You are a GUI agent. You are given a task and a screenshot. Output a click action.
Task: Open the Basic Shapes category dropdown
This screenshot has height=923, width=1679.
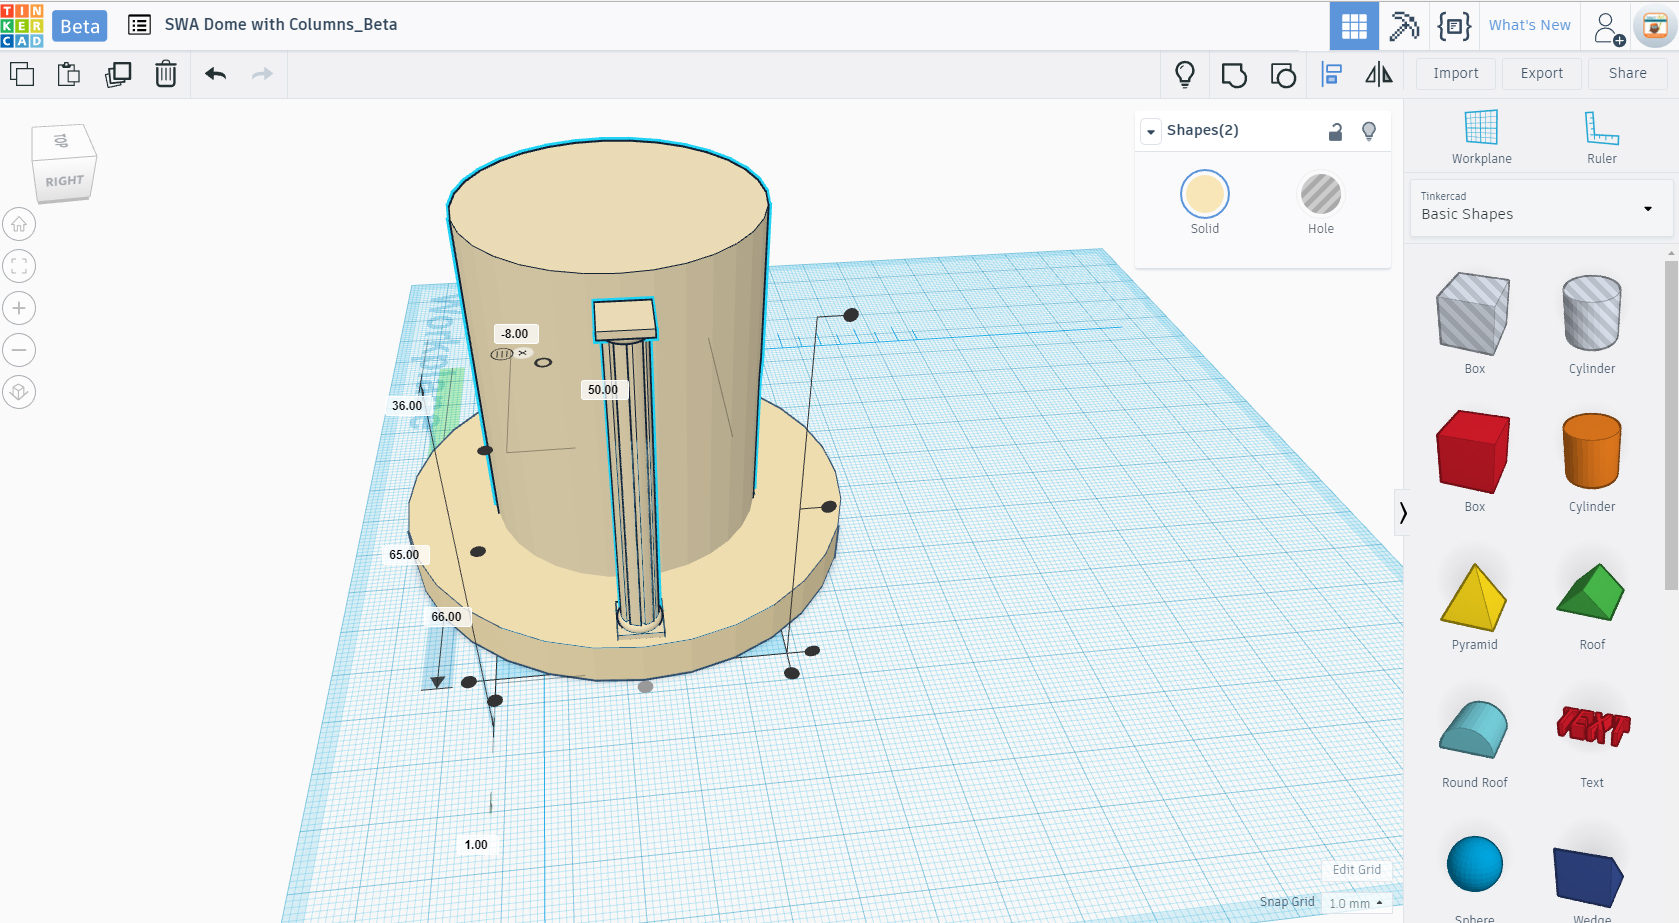coord(1541,208)
